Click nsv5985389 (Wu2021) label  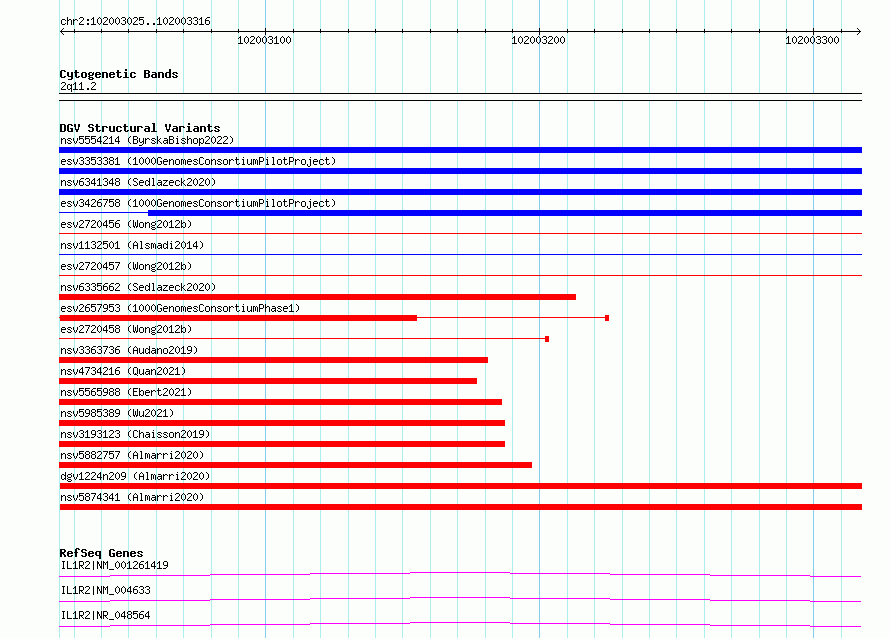pos(117,413)
